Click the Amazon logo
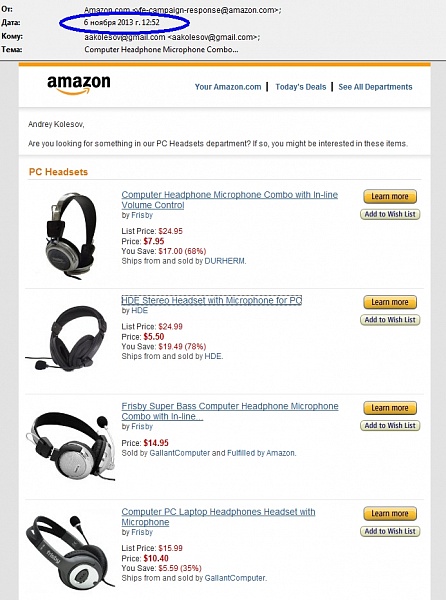Image resolution: width=446 pixels, height=600 pixels. coord(79,84)
